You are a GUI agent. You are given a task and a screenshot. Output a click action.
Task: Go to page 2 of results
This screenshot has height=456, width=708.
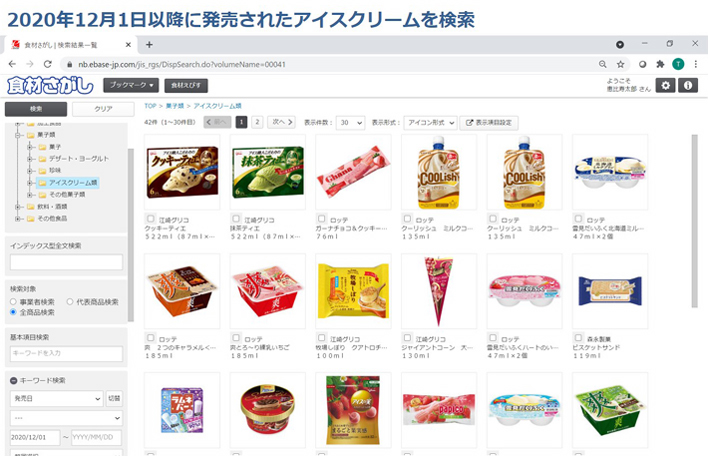pyautogui.click(x=257, y=122)
